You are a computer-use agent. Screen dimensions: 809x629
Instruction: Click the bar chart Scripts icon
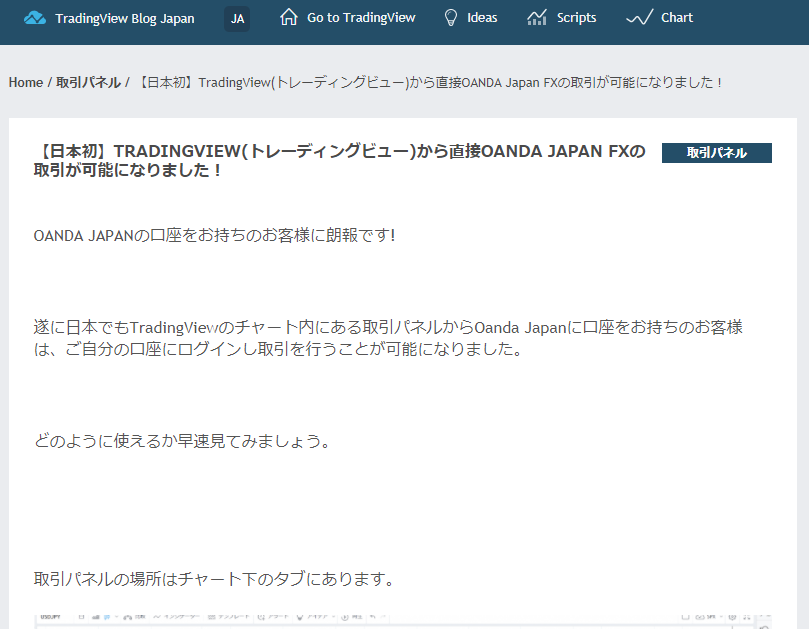tap(537, 18)
